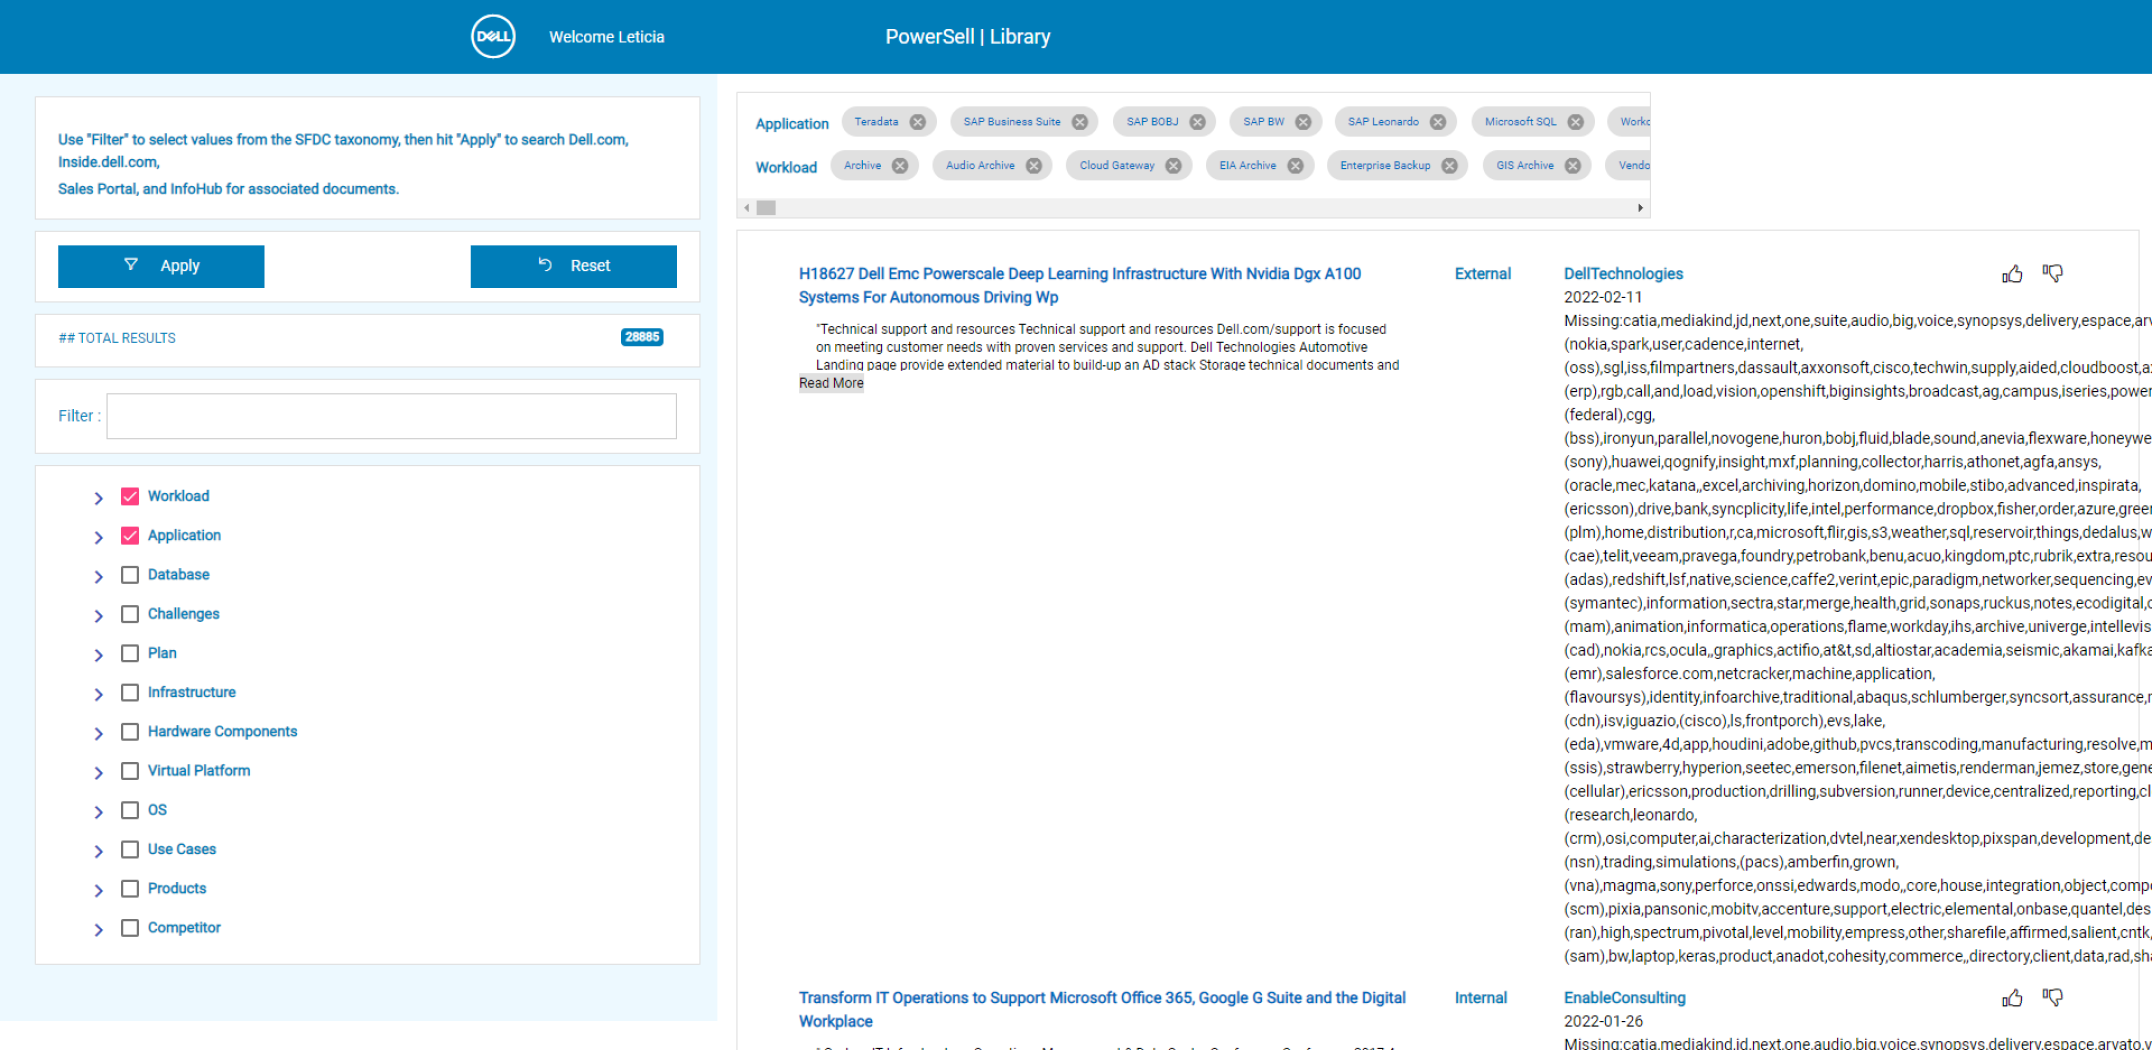Click the filter chips horizontal scrollbar right arrow
Image resolution: width=2152 pixels, height=1050 pixels.
point(1640,208)
